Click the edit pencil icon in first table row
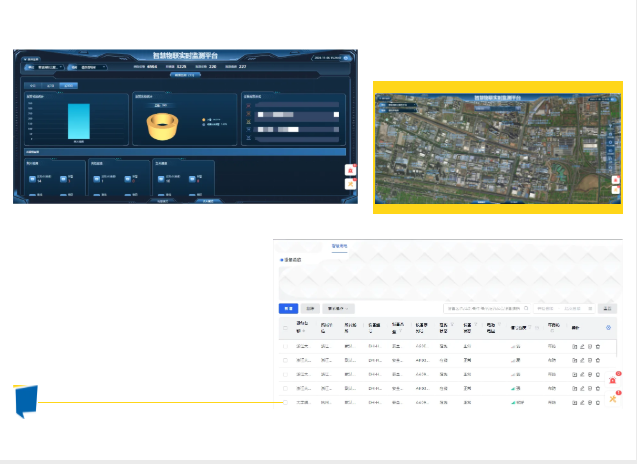Viewport: 637px width, 464px height. point(582,346)
